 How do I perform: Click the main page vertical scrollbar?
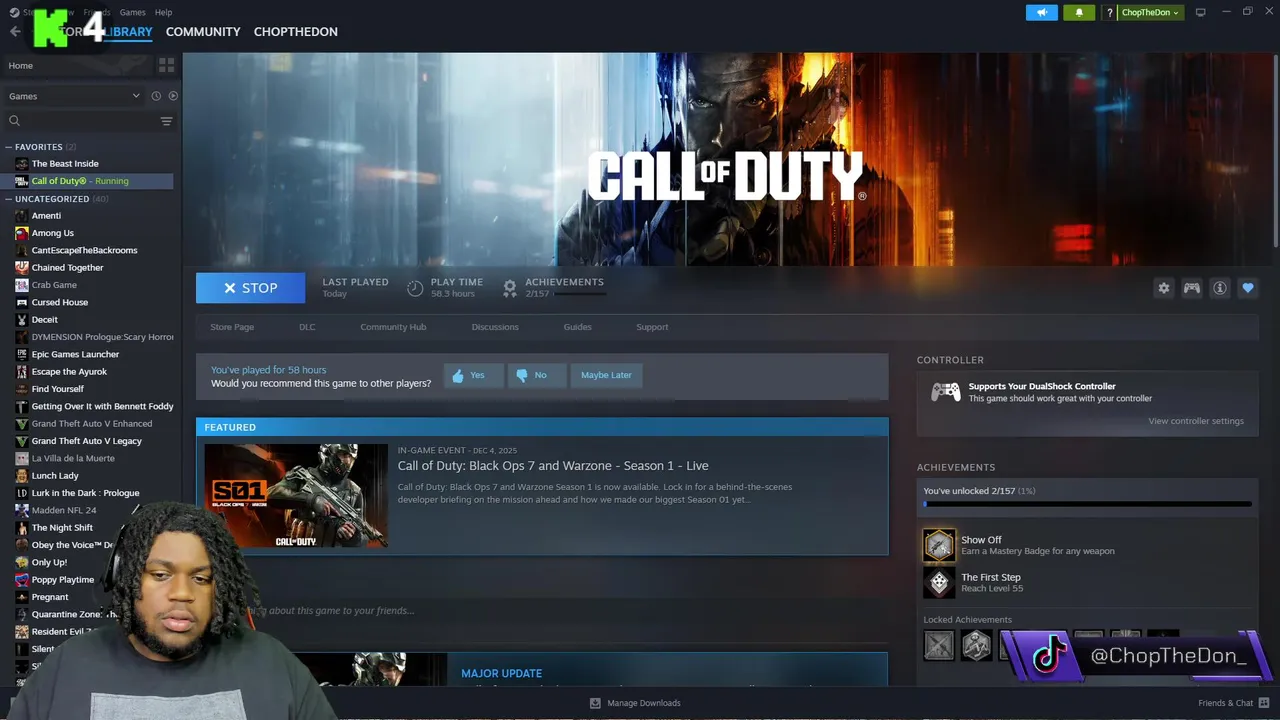tap(1275, 150)
